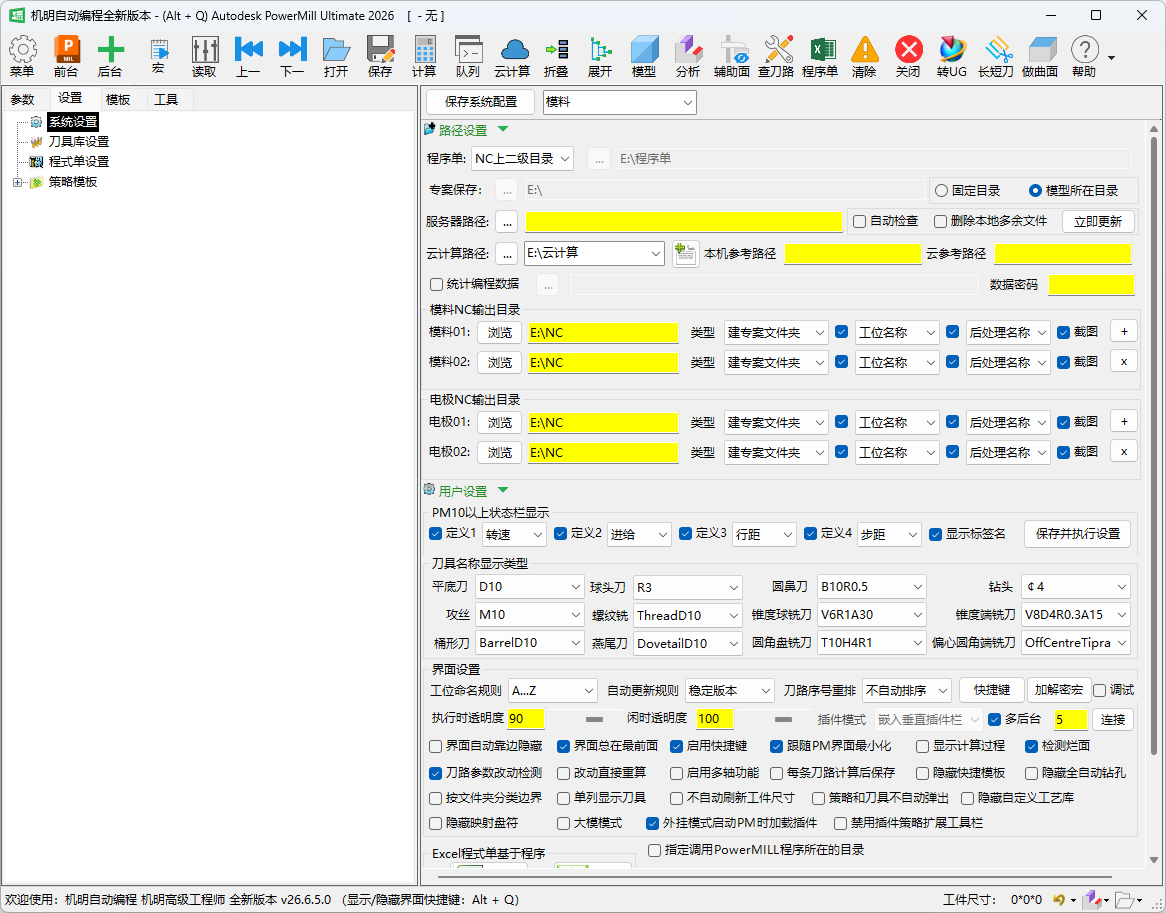The height and width of the screenshot is (913, 1166).
Task: Click the 读取 sliders icon
Action: click(204, 57)
